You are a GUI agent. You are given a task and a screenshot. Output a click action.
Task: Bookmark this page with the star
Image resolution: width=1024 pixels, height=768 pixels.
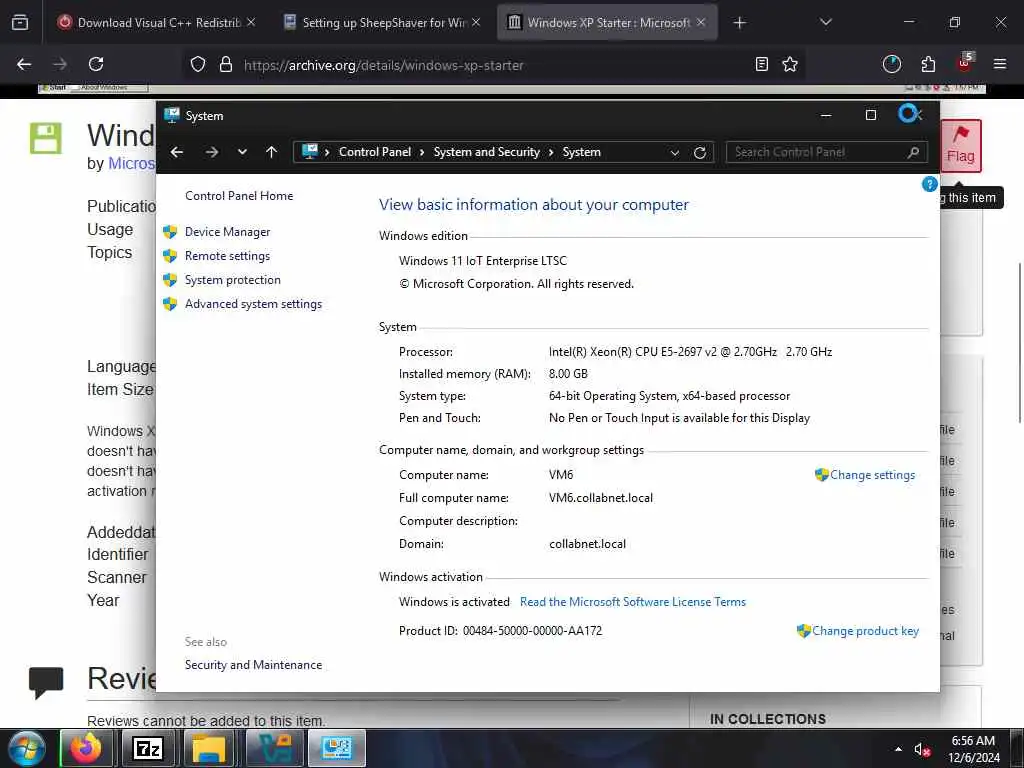pos(790,64)
